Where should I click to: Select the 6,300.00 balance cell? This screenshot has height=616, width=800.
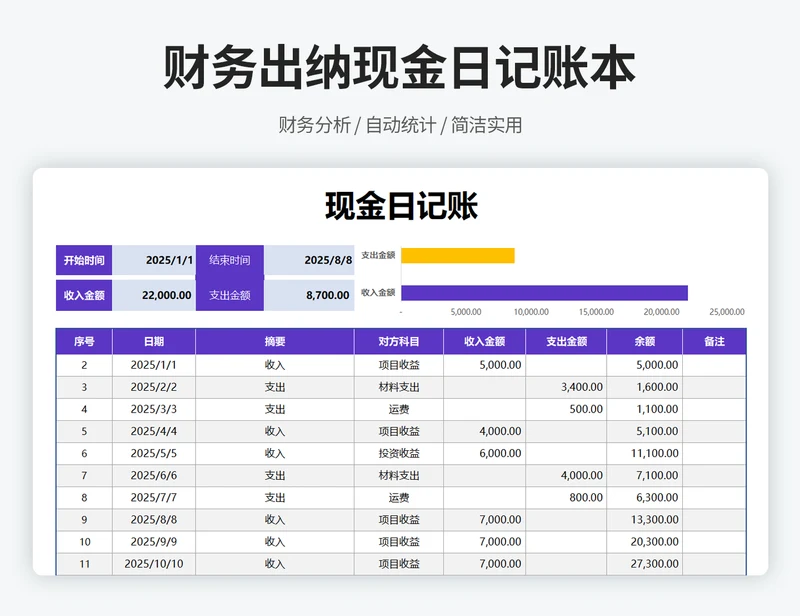pos(645,498)
